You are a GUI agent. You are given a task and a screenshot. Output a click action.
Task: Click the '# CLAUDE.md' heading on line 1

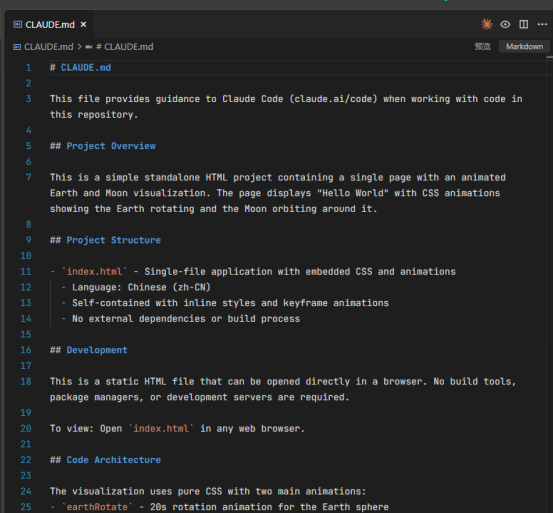click(80, 67)
